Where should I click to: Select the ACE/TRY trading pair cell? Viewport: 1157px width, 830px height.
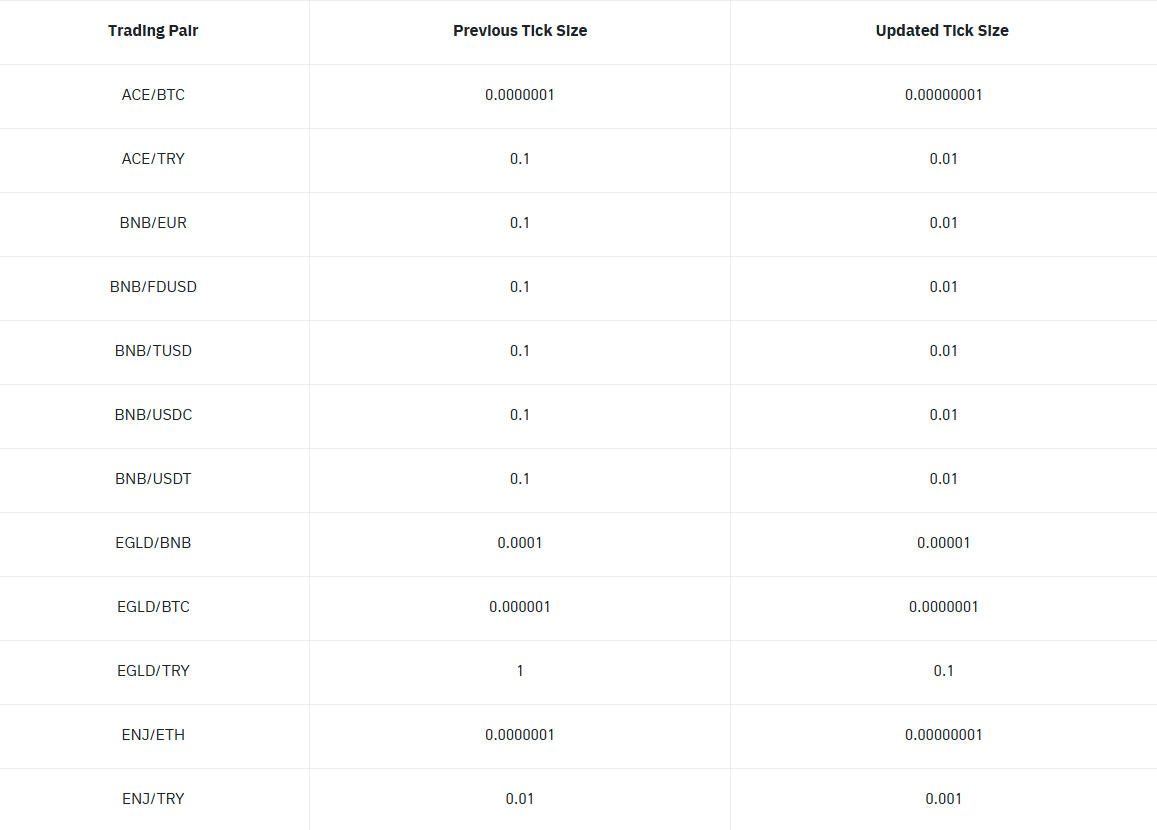153,159
